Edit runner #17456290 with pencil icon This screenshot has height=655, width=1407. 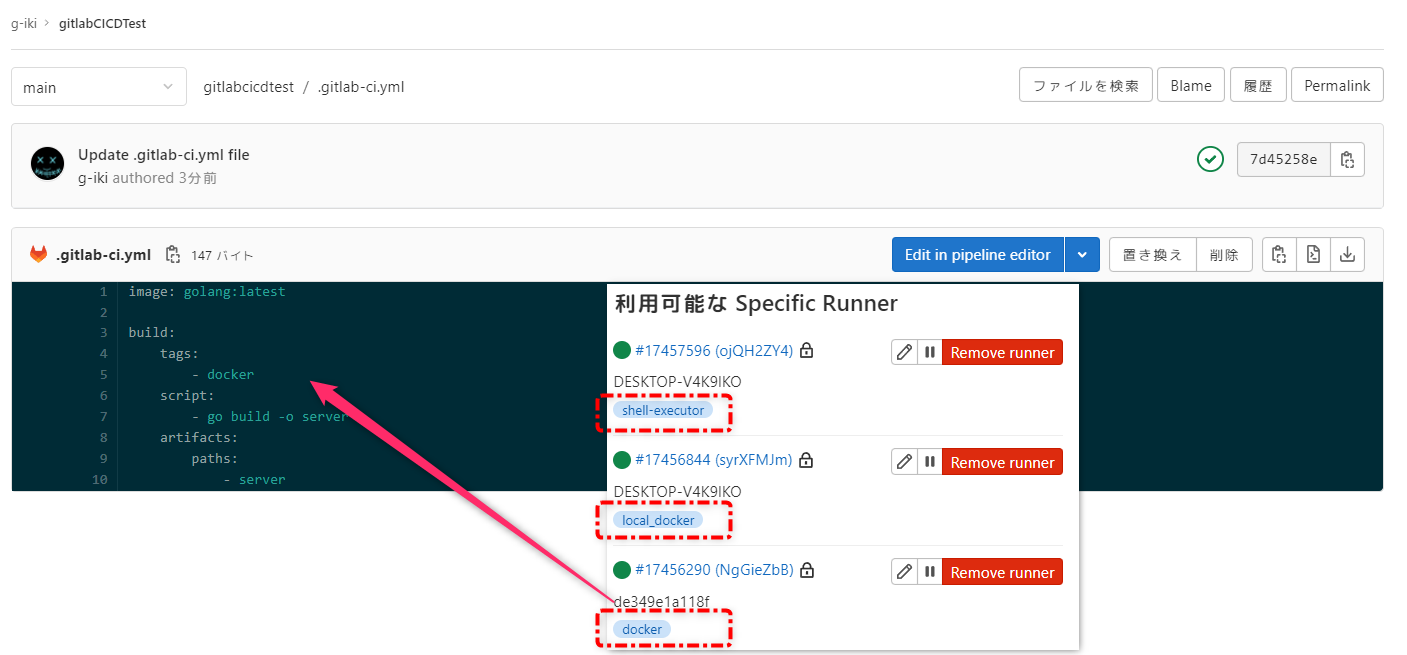(904, 572)
